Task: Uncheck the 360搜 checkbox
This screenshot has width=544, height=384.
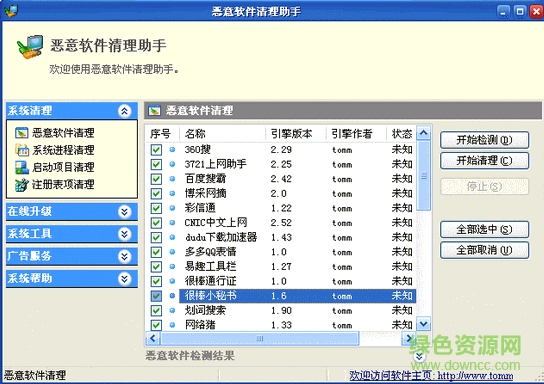Action: coord(156,150)
